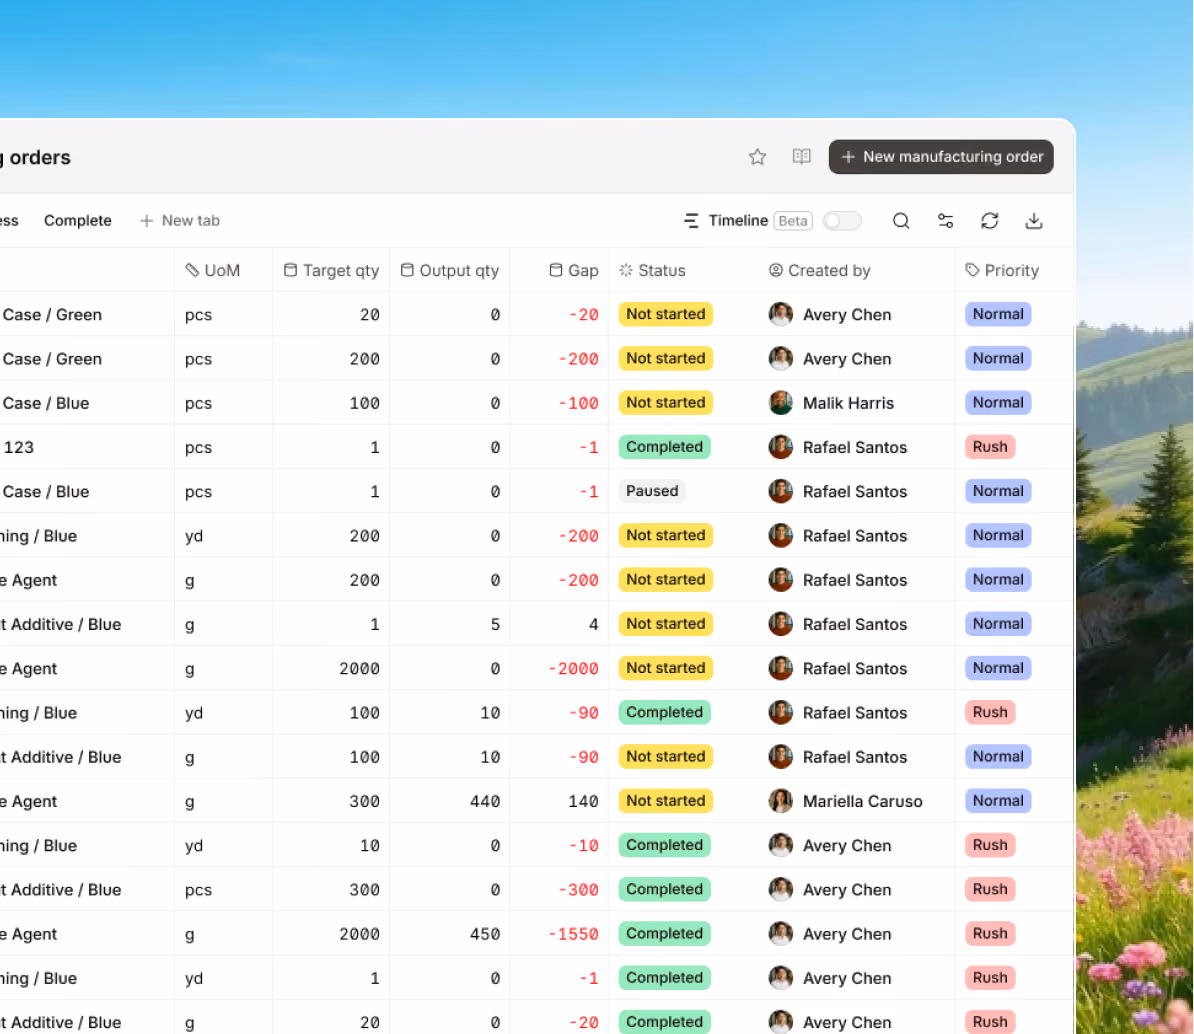Open Completed status in the -1550 gap row

pos(664,933)
